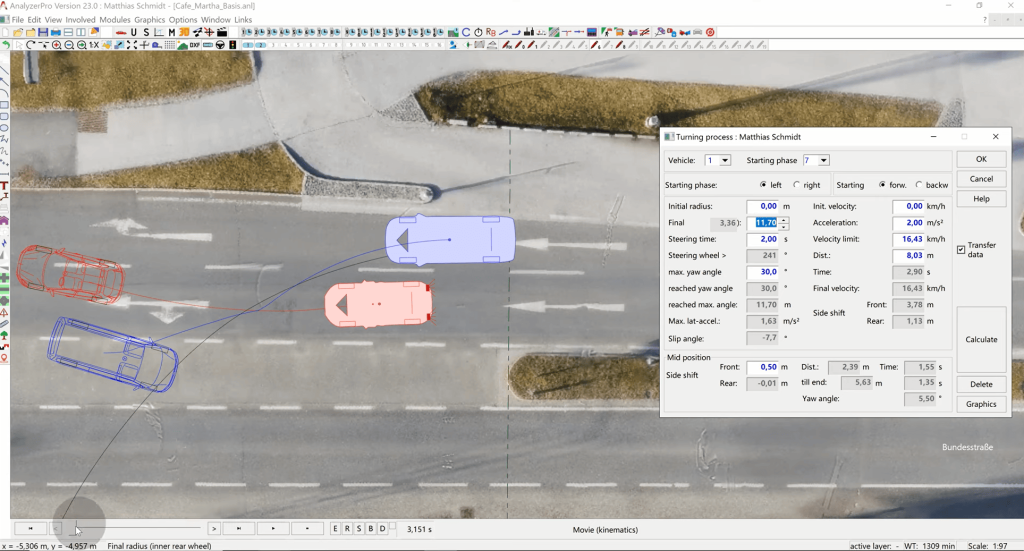1024x551 pixels.
Task: Open the DXF import toolbar icon
Action: click(x=194, y=45)
